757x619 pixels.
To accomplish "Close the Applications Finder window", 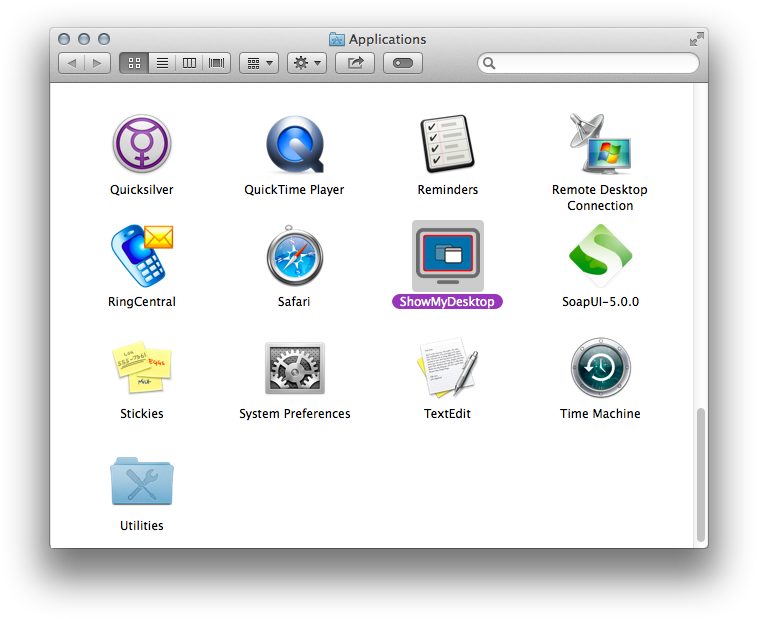I will [x=64, y=39].
